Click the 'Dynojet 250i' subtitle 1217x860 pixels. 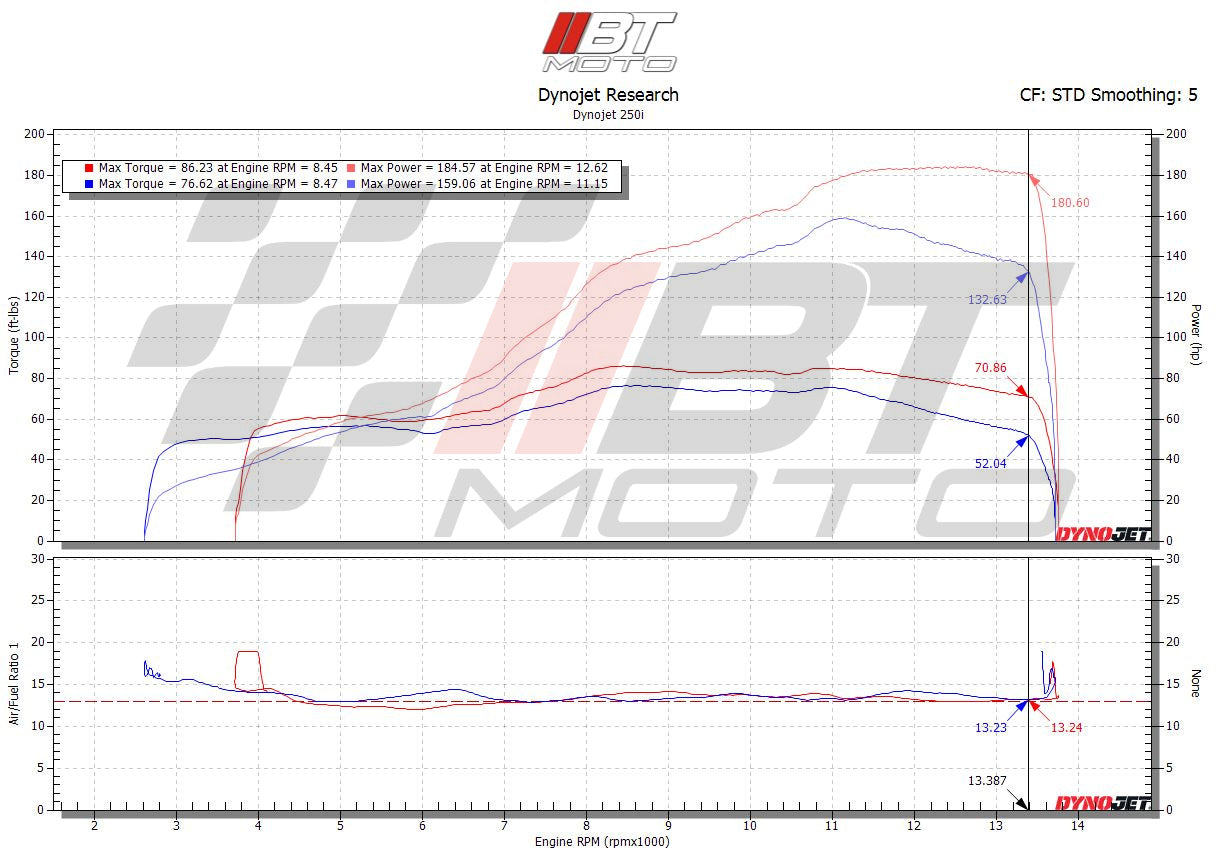pos(608,114)
